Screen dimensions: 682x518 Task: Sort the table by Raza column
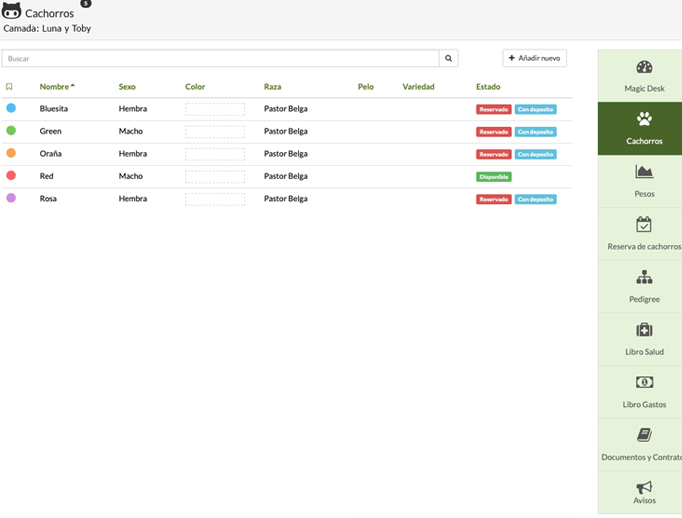[x=272, y=87]
